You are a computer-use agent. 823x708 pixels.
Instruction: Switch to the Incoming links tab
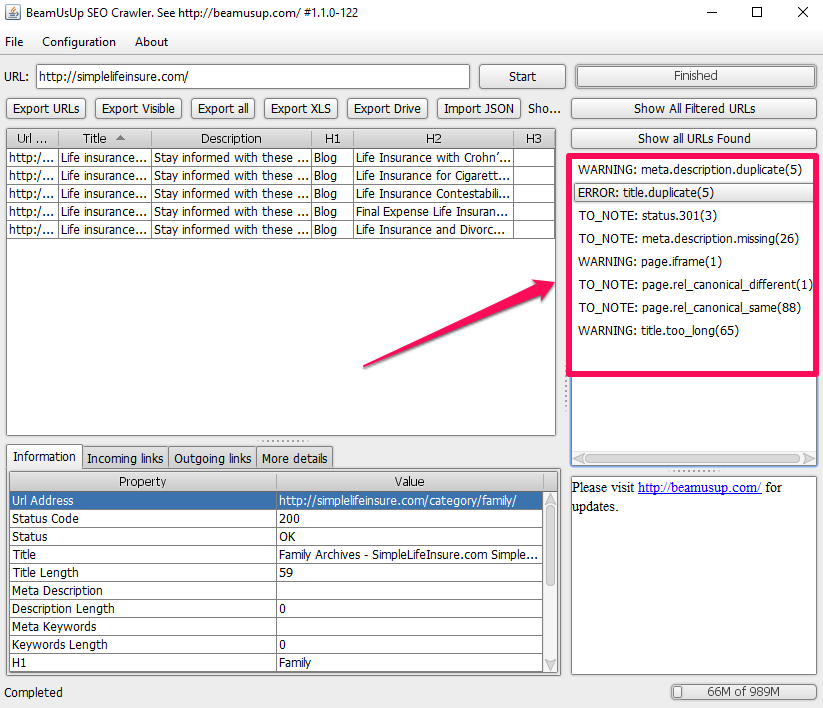pyautogui.click(x=125, y=458)
